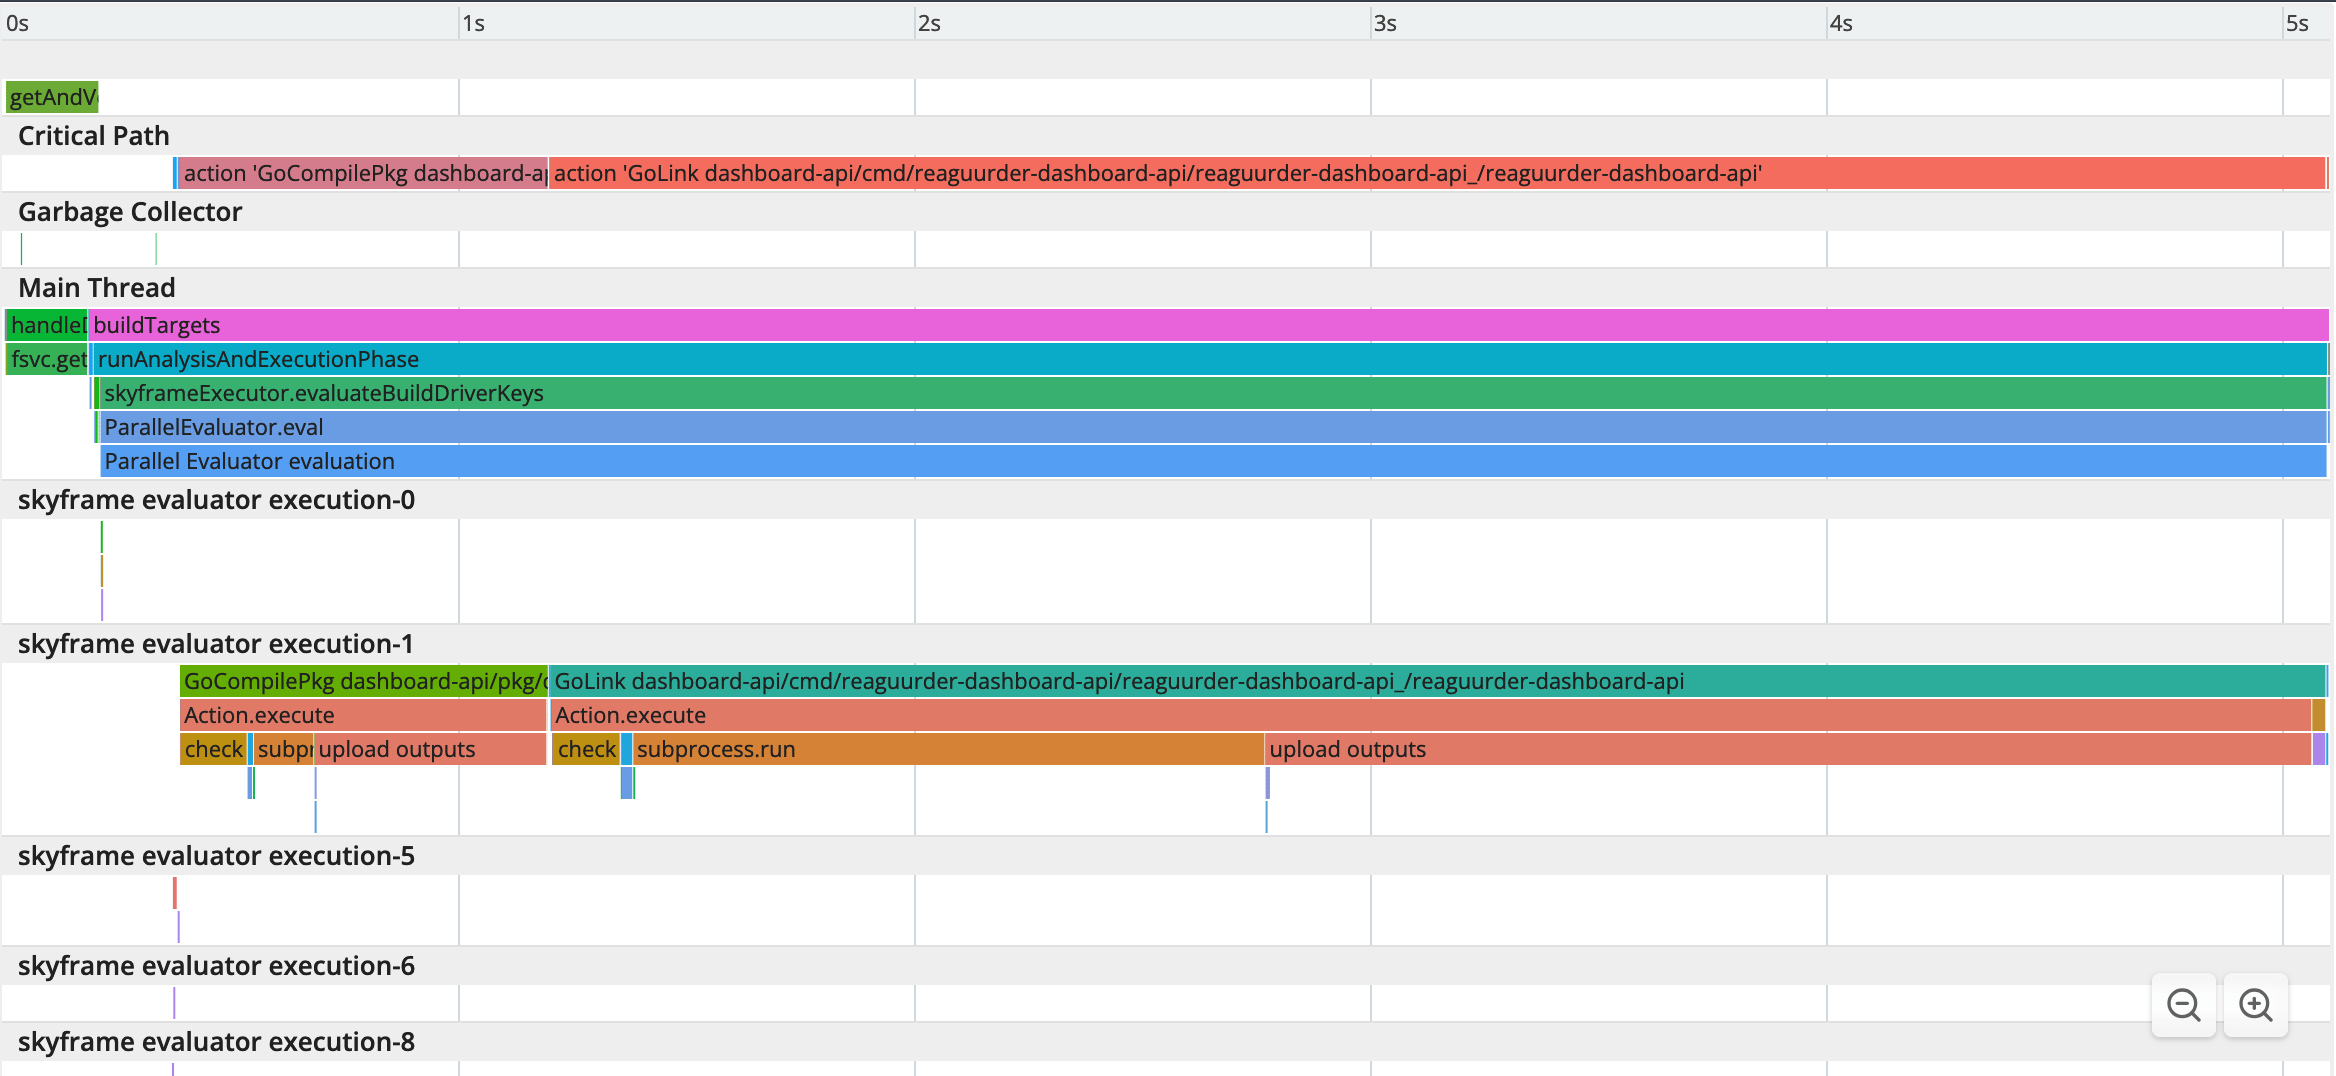Click the Garbage Collector track header
This screenshot has width=2336, height=1076.
(x=130, y=212)
